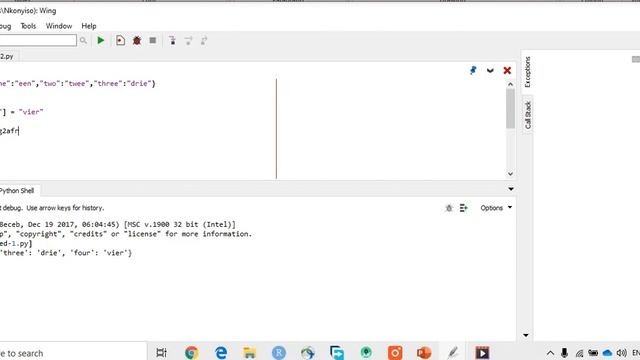Open the editor's chevron dropdown menu
The height and width of the screenshot is (360, 640).
pos(490,71)
